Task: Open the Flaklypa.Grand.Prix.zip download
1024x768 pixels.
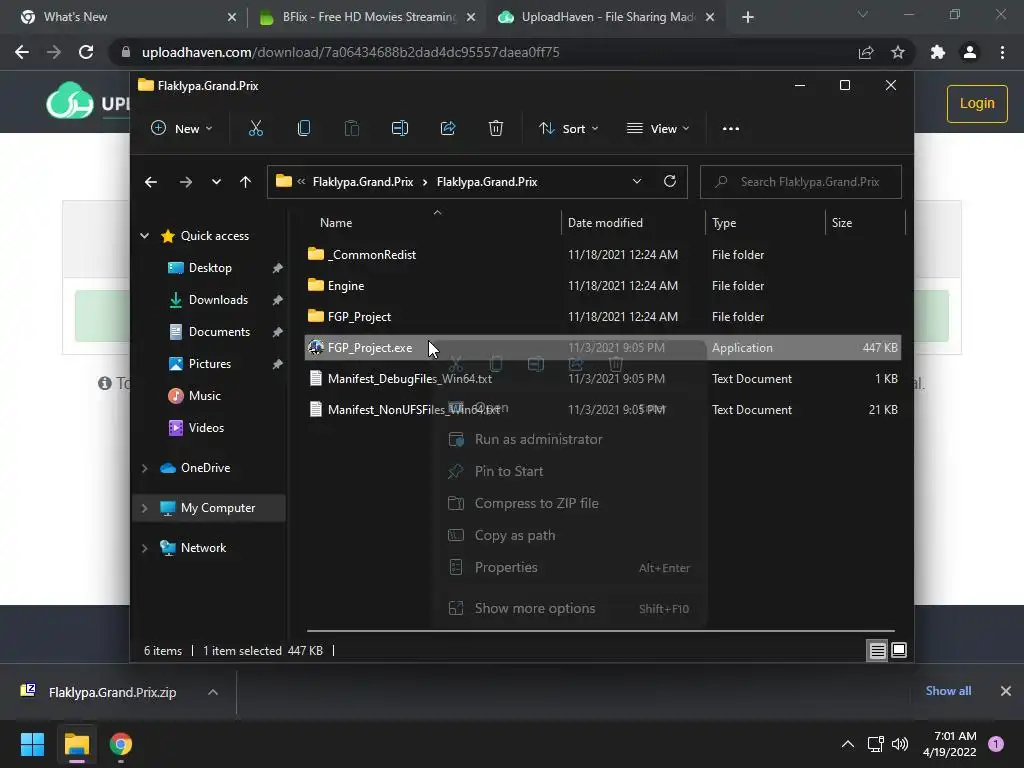Action: (x=112, y=692)
